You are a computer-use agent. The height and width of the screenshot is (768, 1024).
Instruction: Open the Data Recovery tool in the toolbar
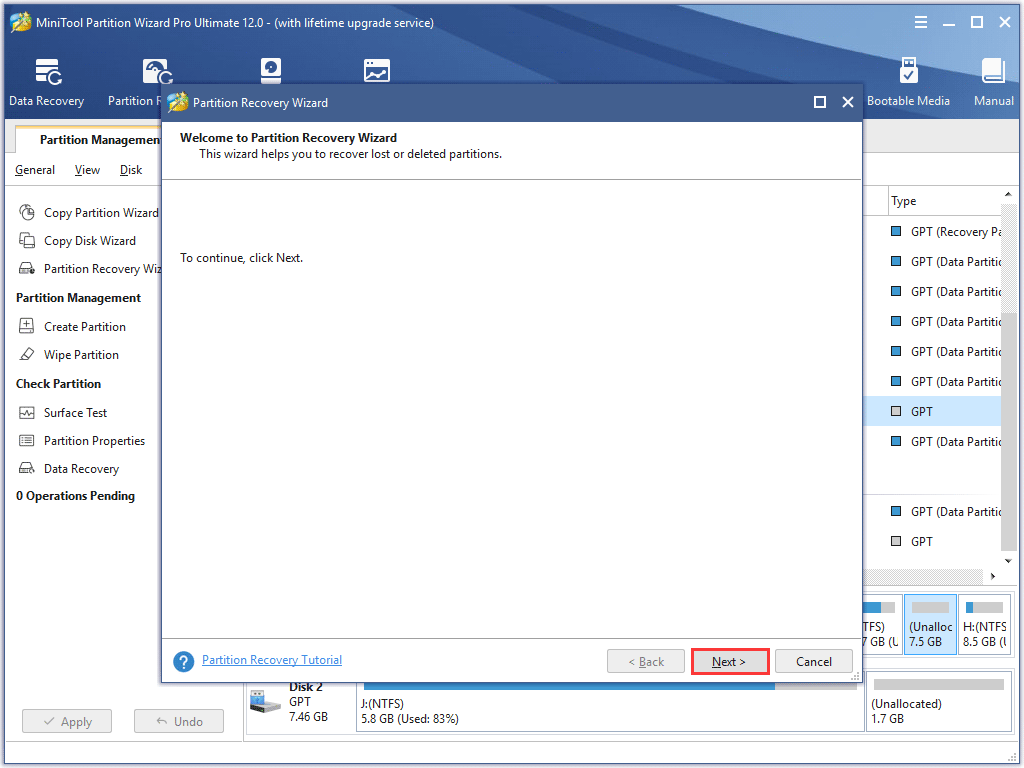[x=46, y=82]
